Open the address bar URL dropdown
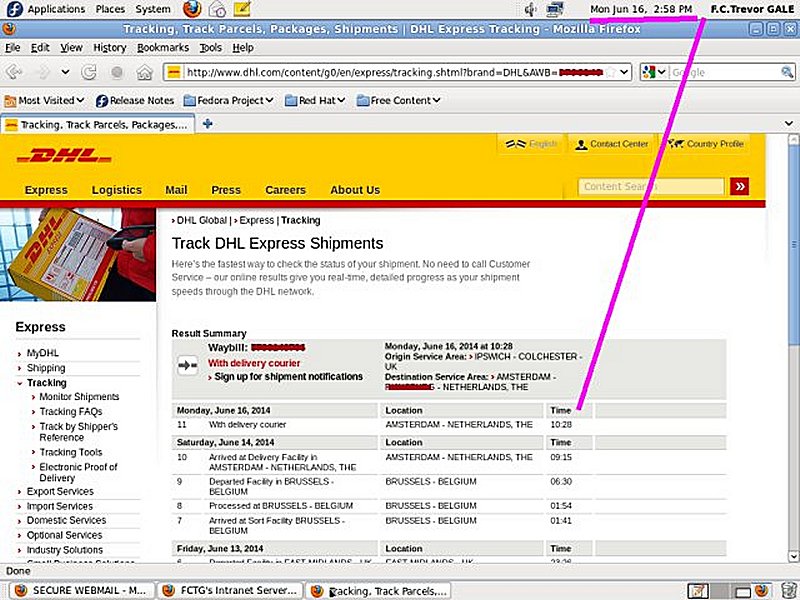This screenshot has width=800, height=600. tap(624, 72)
